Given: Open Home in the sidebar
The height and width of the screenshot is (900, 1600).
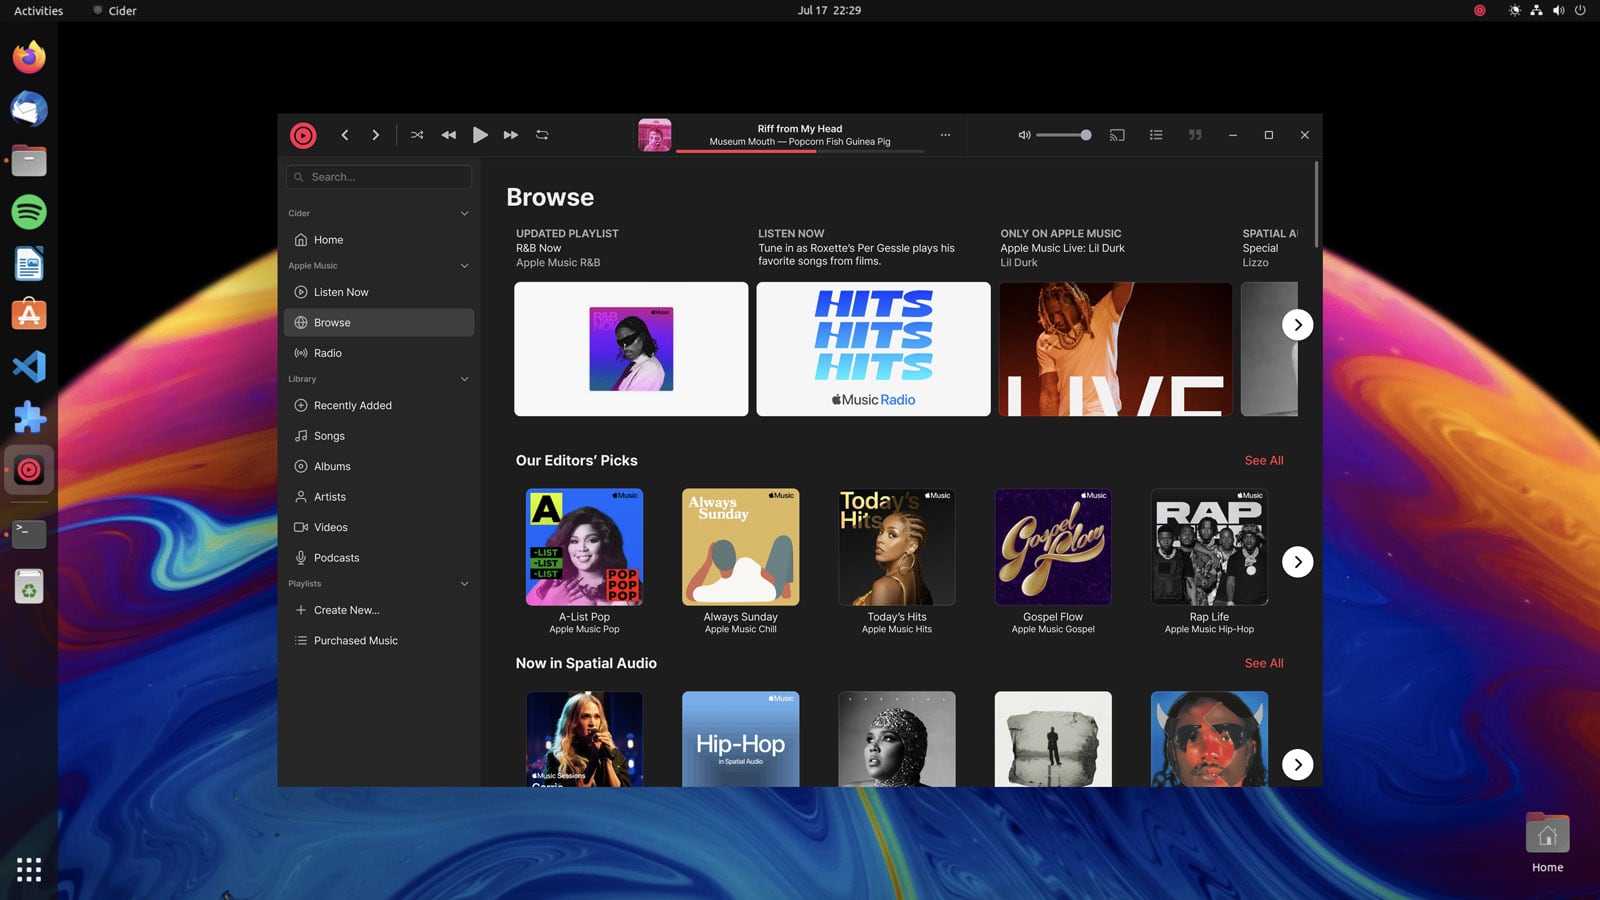Looking at the screenshot, I should (379, 240).
